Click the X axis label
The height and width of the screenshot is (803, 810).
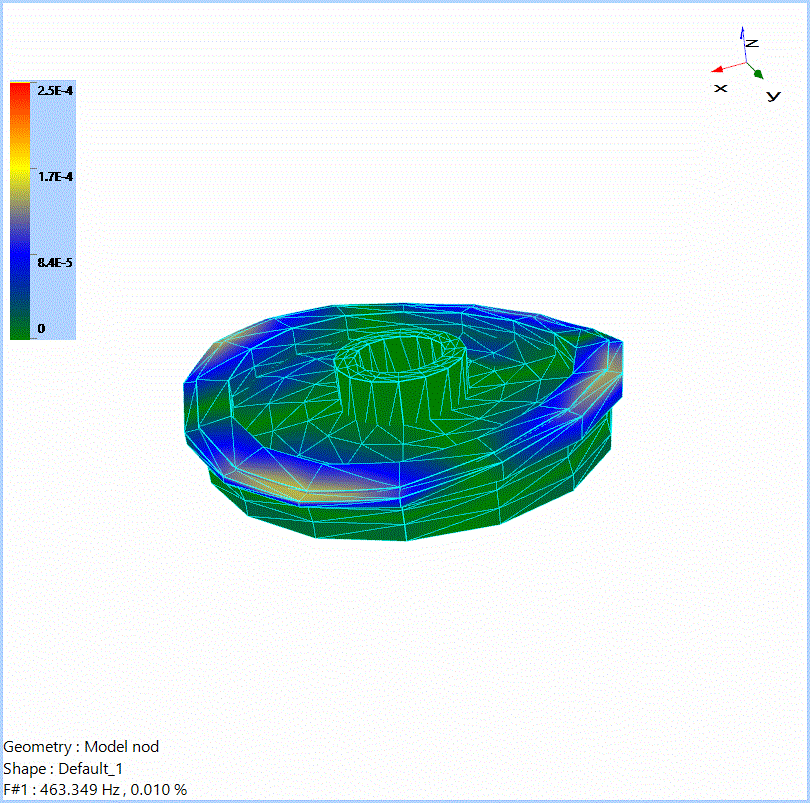coord(721,88)
